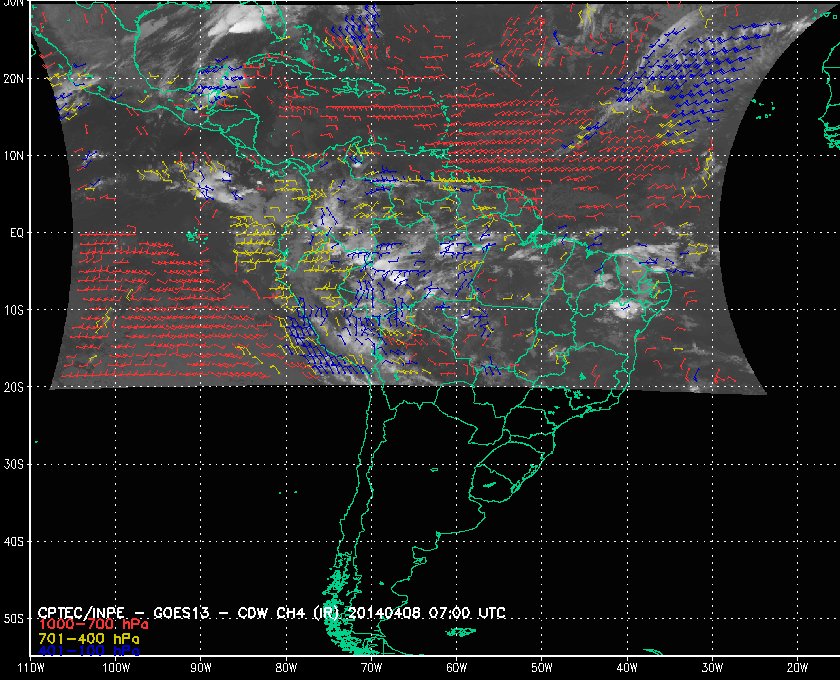Click the title text 'CPTEC/INPE - GOES13 - CDW CH4 (IR) 20140408 07:00 UTC'
The width and height of the screenshot is (840, 680).
point(271,613)
